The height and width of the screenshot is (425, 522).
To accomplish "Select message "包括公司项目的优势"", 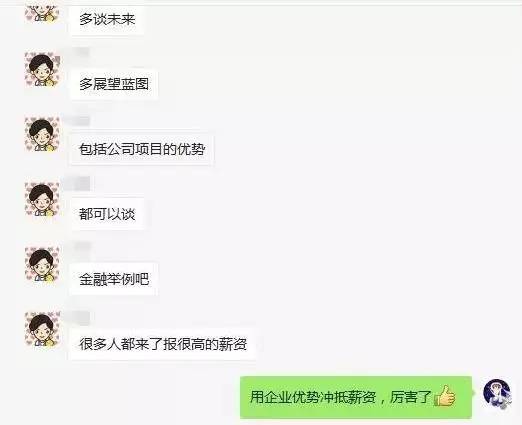I will 142,149.
